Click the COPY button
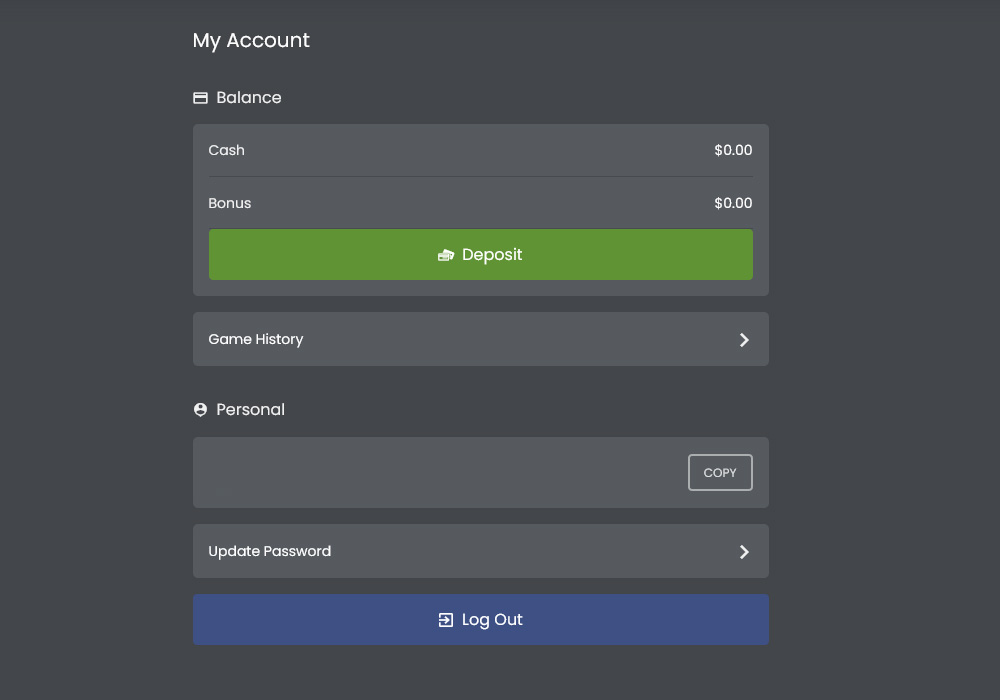Image resolution: width=1000 pixels, height=700 pixels. 720,472
